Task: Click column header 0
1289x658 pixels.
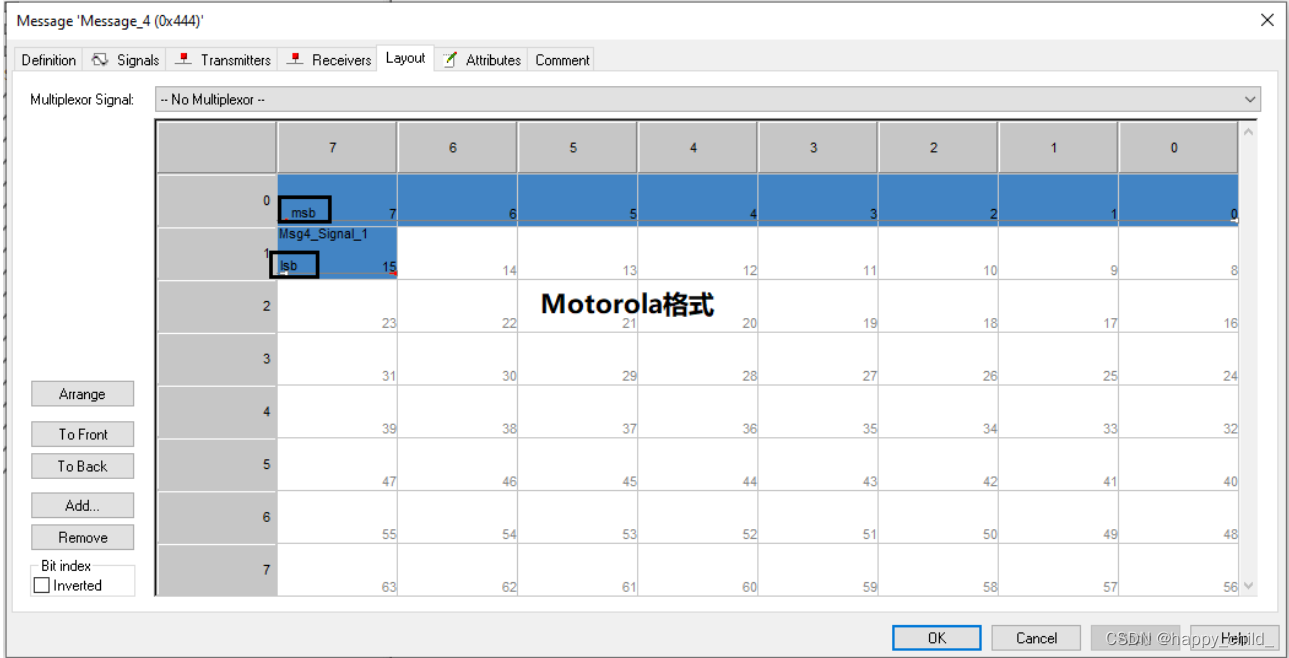Action: pos(1178,148)
